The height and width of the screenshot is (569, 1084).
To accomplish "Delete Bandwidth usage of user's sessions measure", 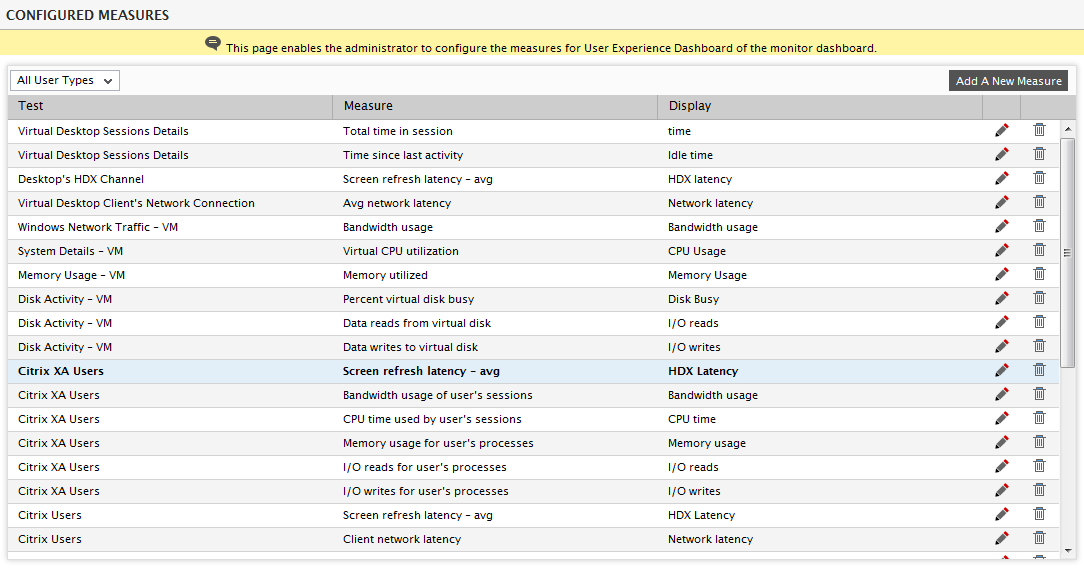I will tap(1039, 394).
